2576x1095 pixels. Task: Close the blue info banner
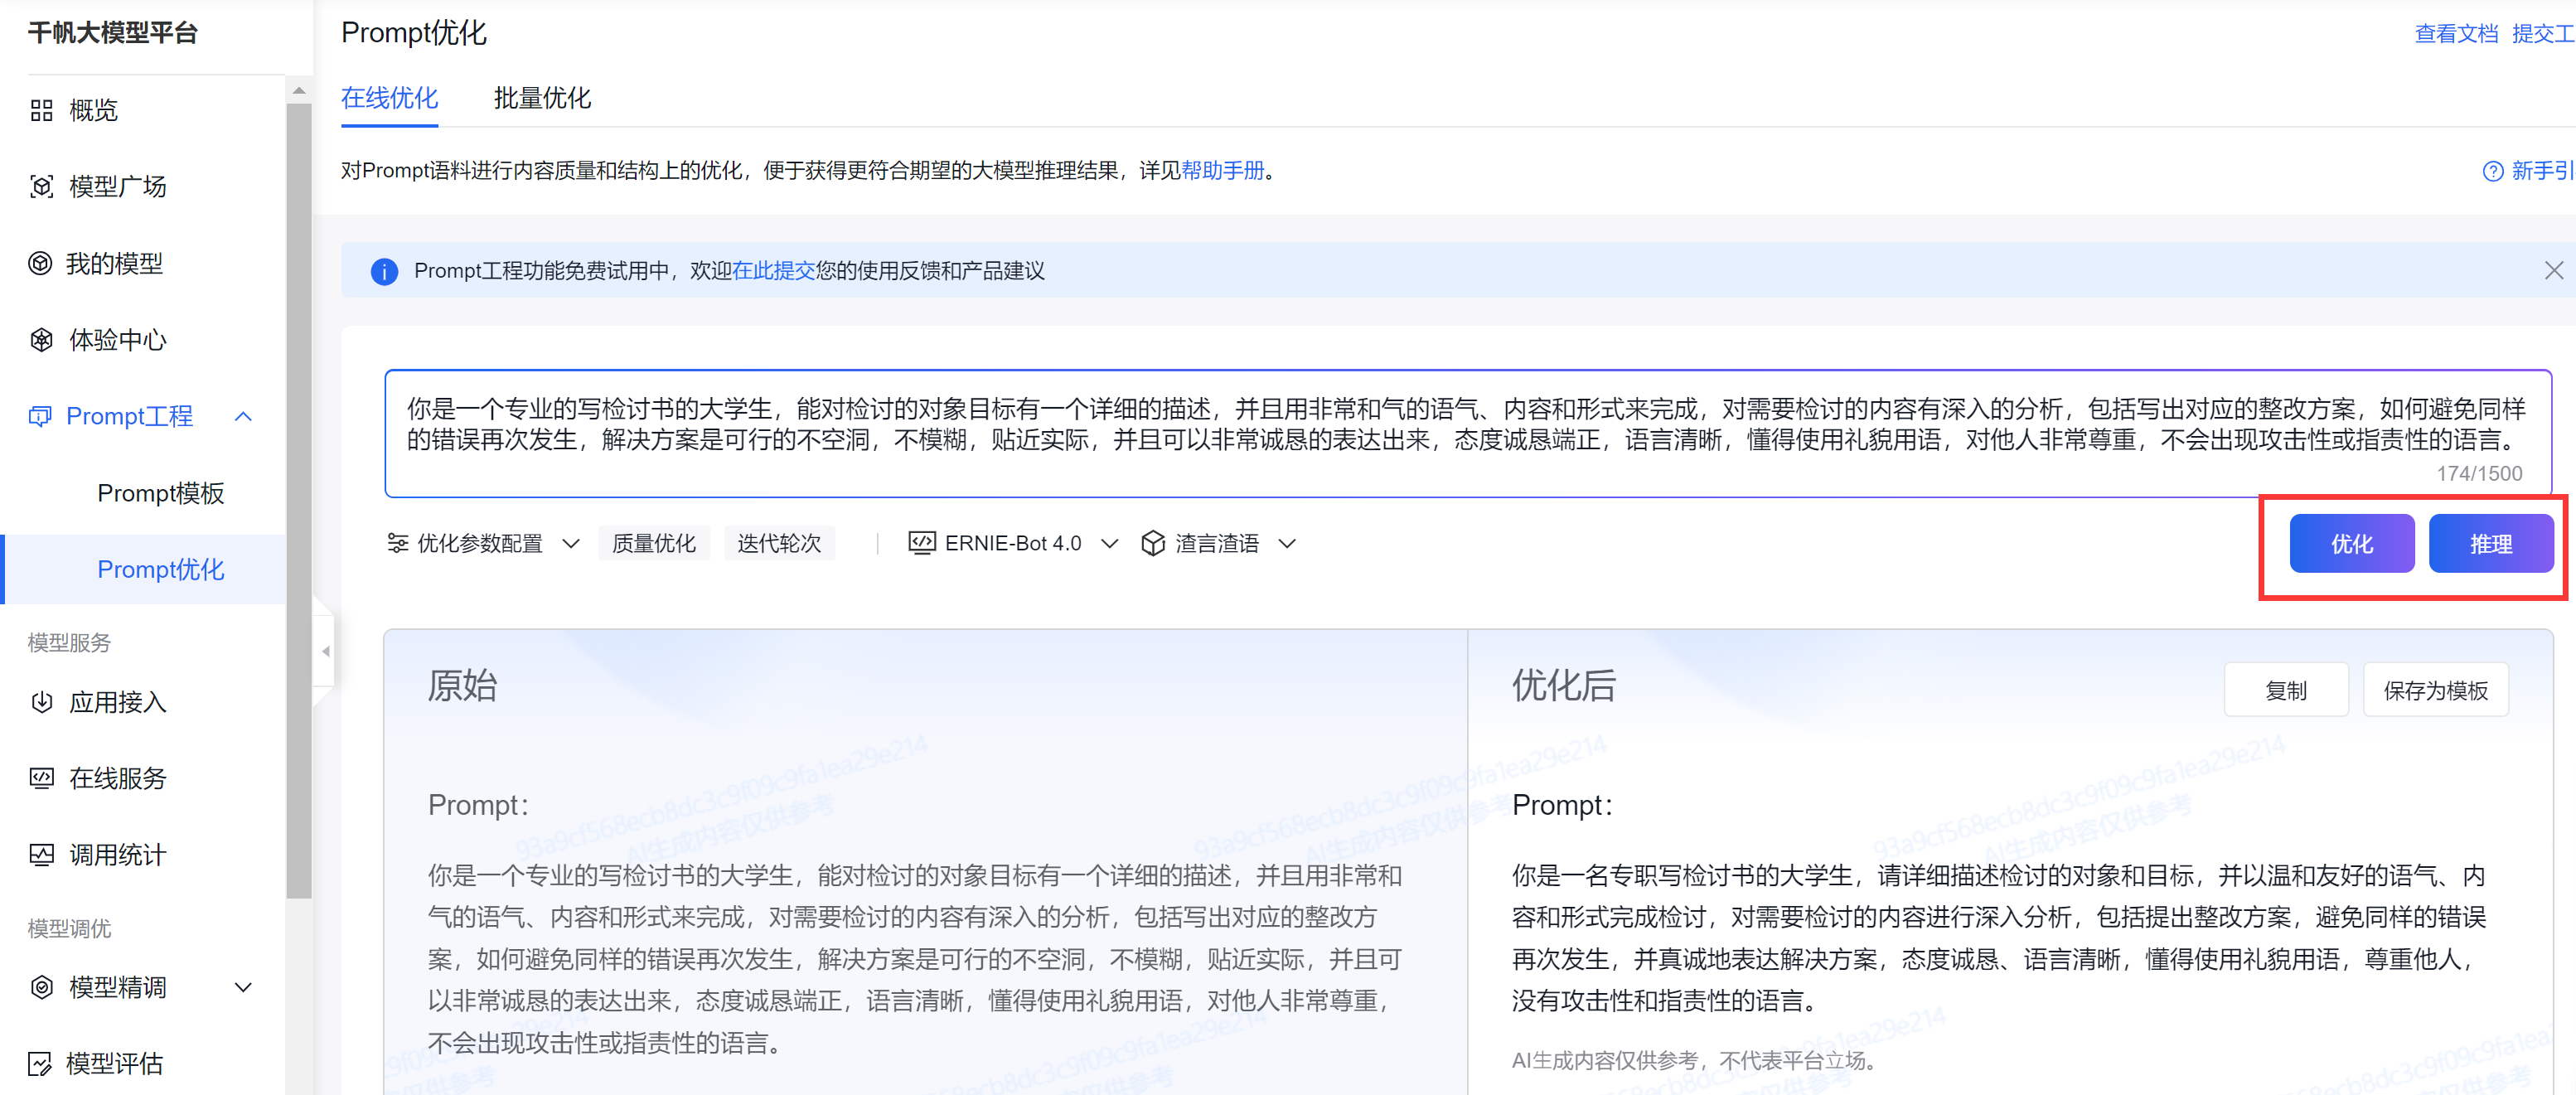pos(2553,270)
